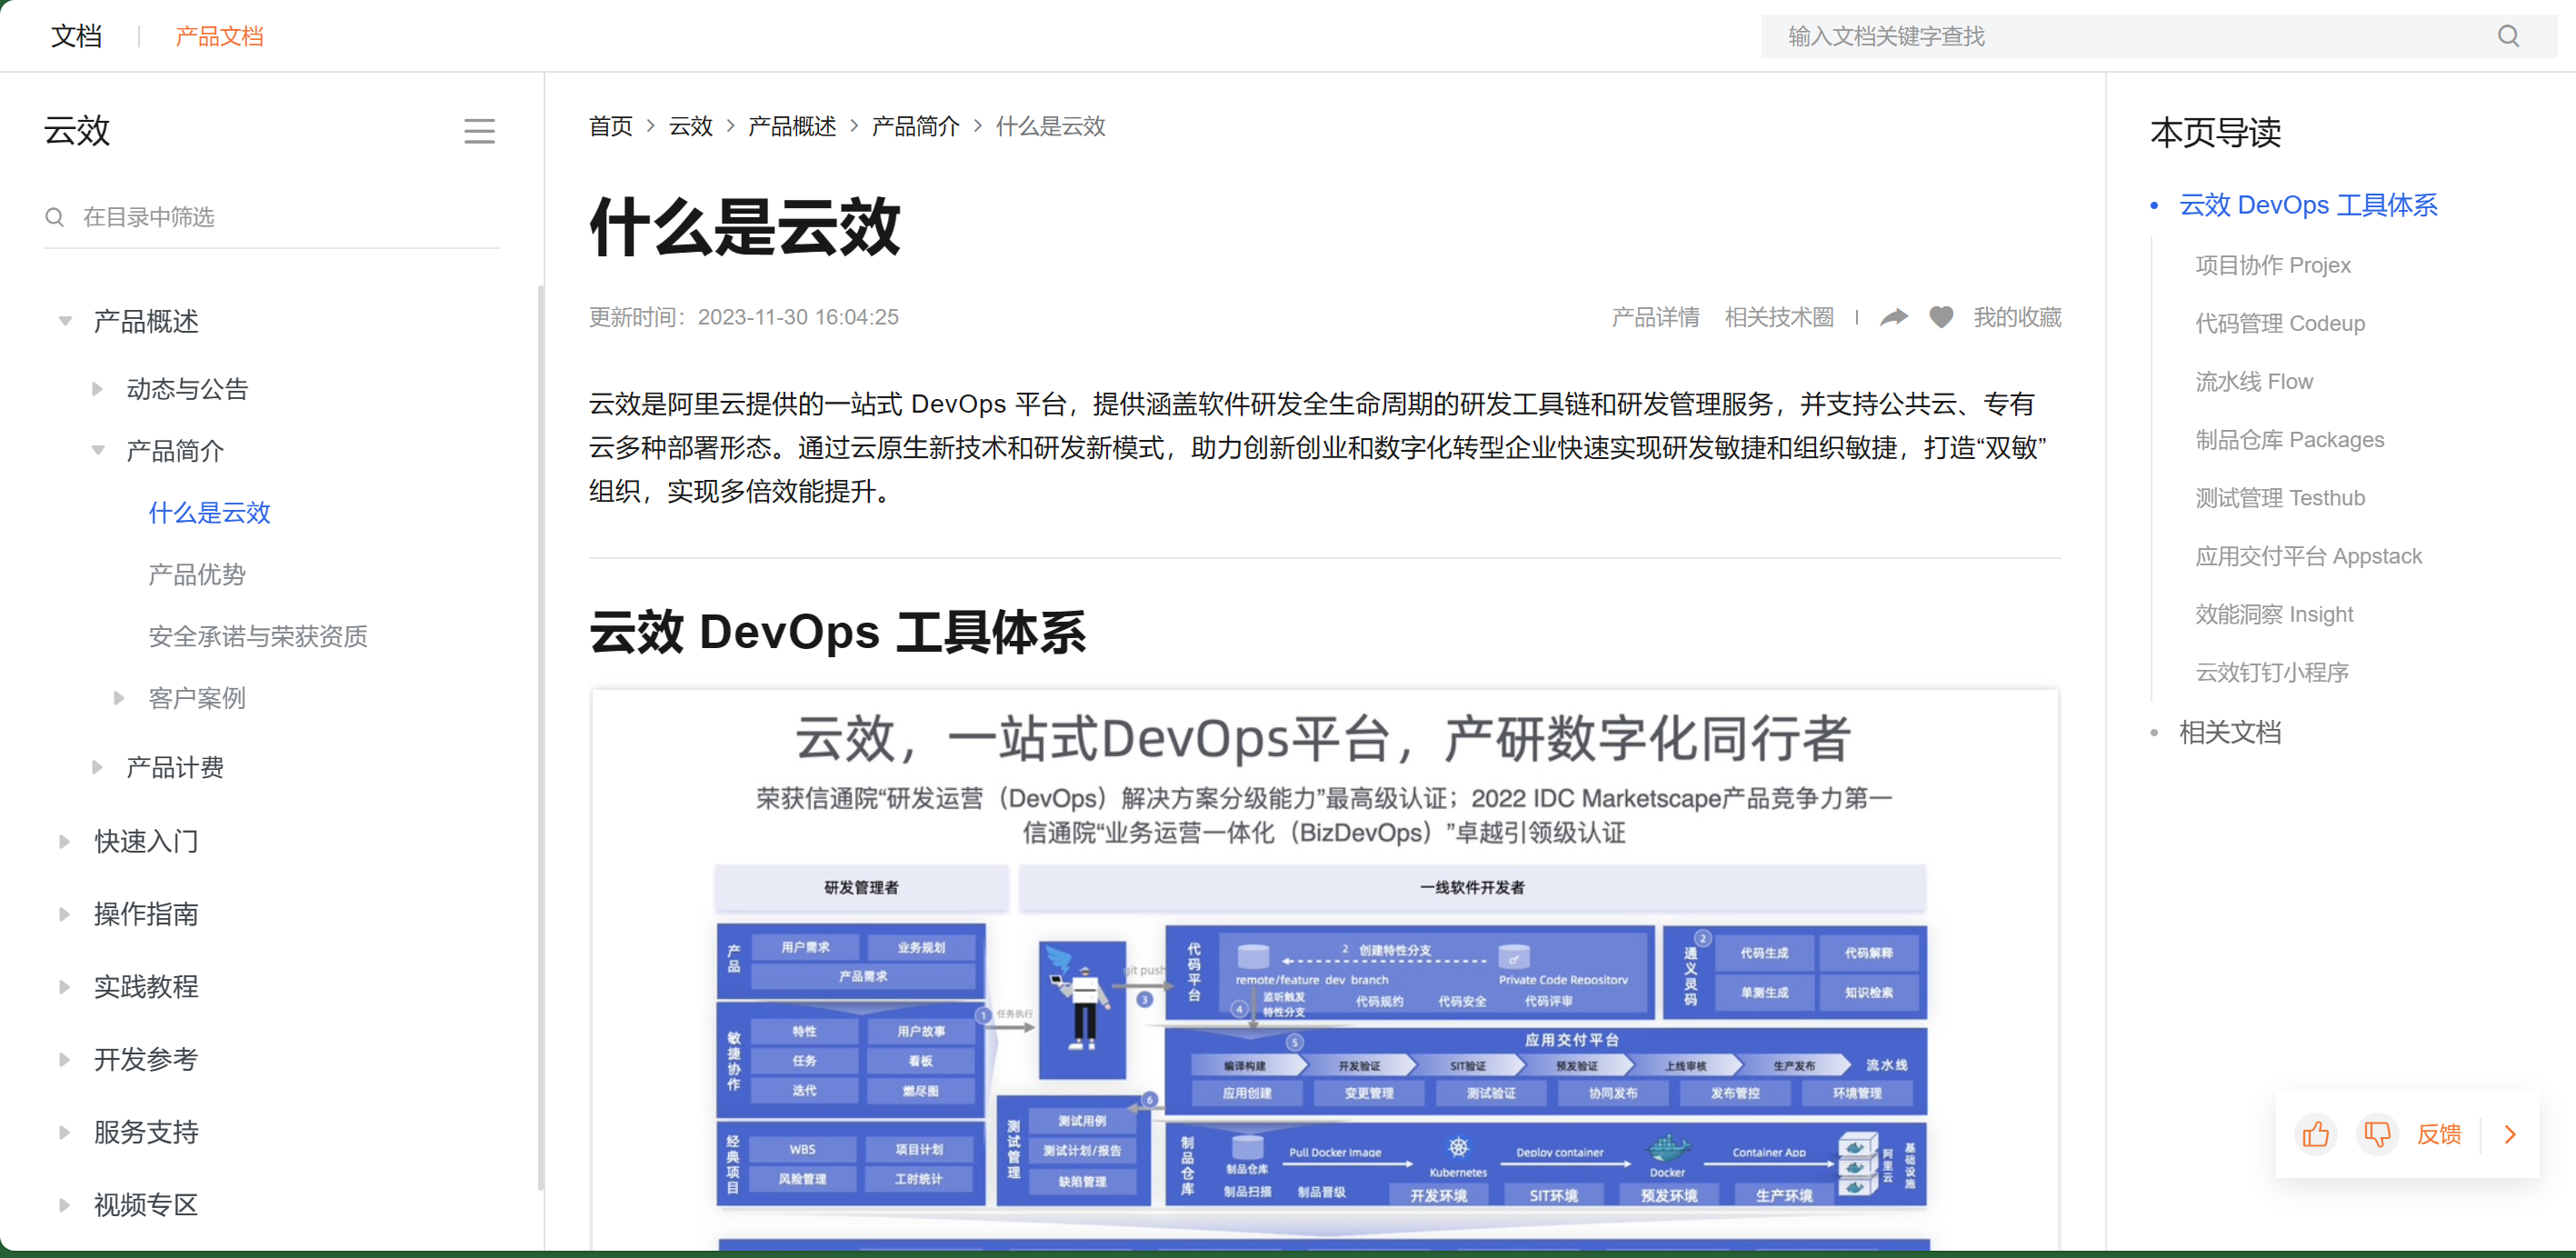Image resolution: width=2576 pixels, height=1258 pixels.
Task: Click the 产品详情 link
Action: pyautogui.click(x=1655, y=318)
